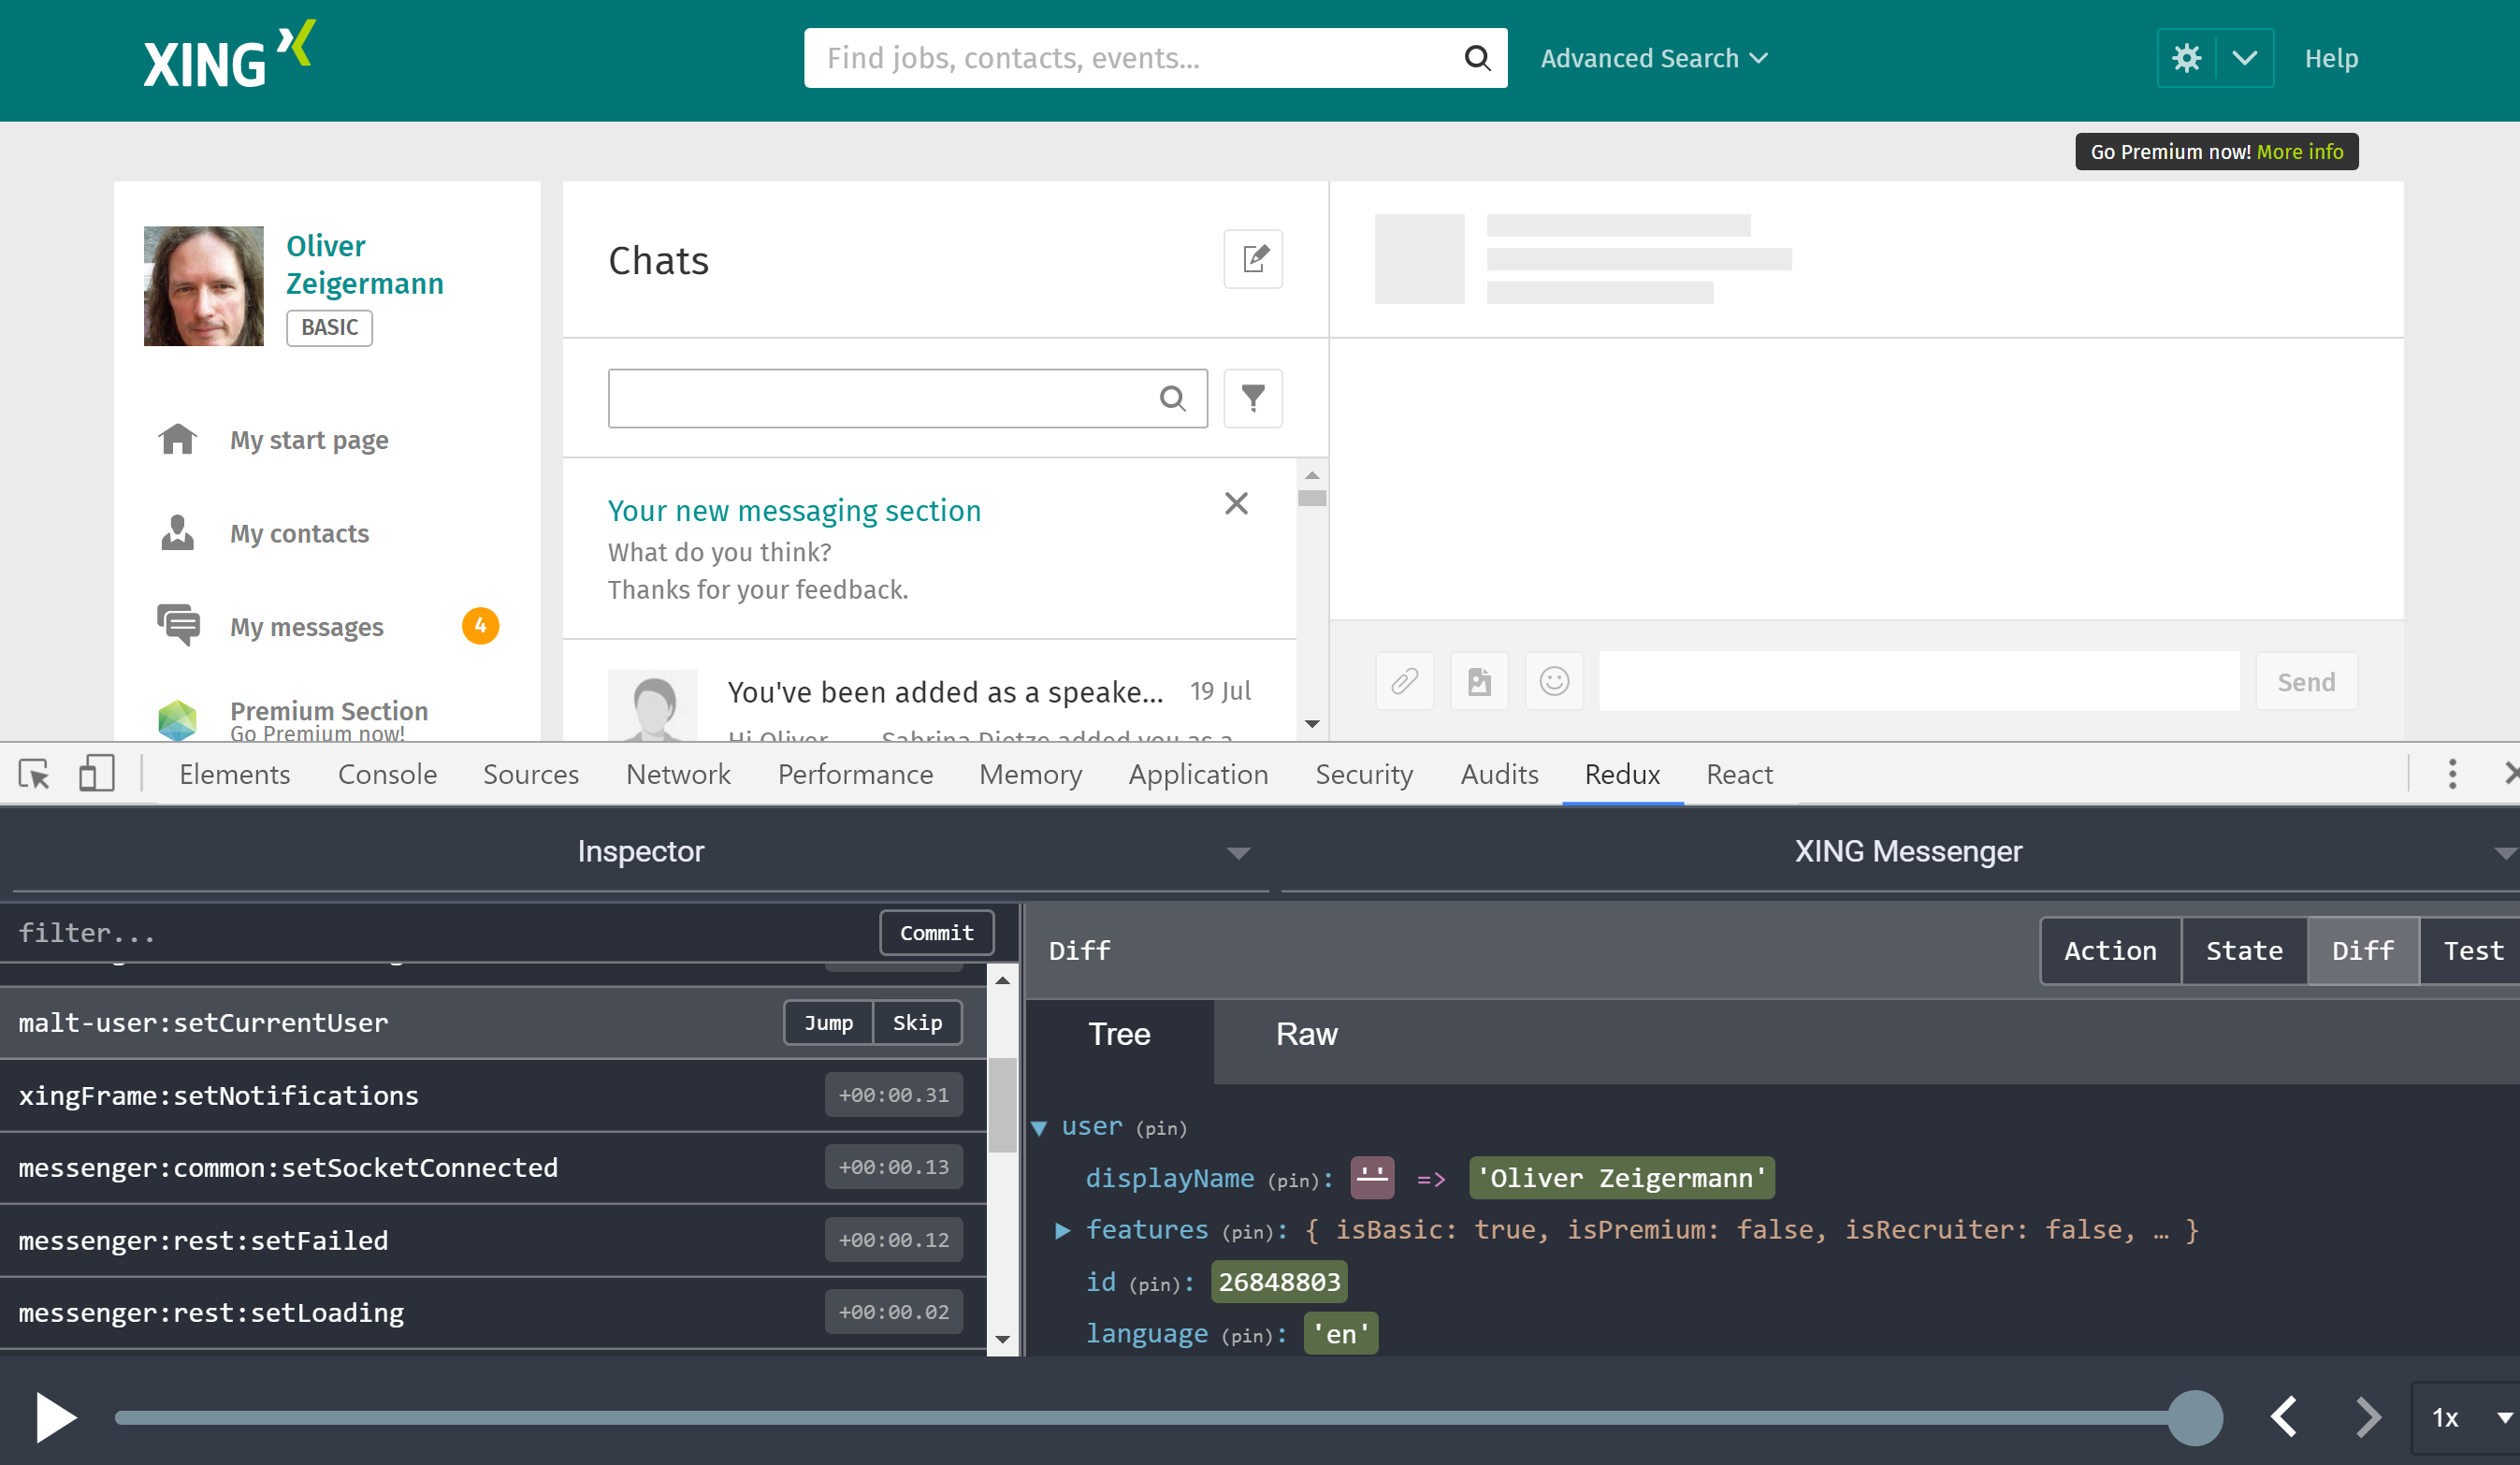
Task: Click the image upload icon
Action: [x=1479, y=681]
